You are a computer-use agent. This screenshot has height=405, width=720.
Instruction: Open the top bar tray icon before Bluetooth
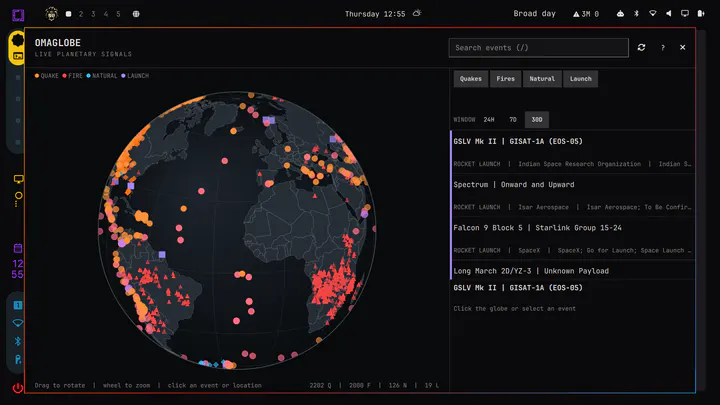click(620, 14)
